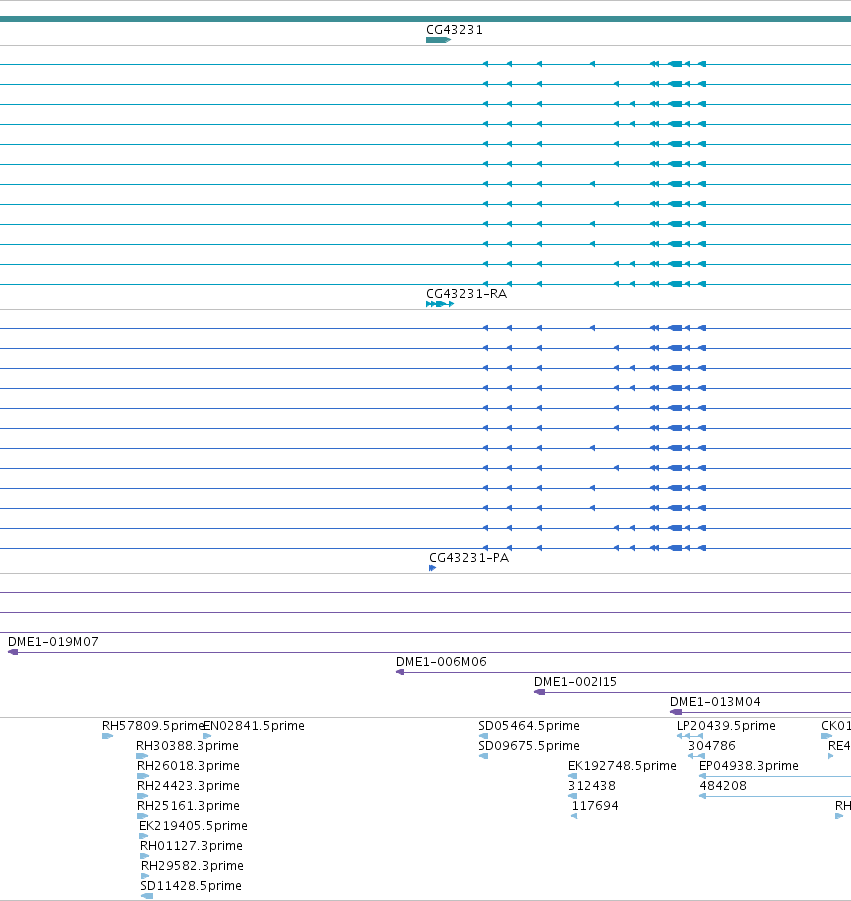Select the arrow glyph under SD09675.5prime

click(483, 756)
